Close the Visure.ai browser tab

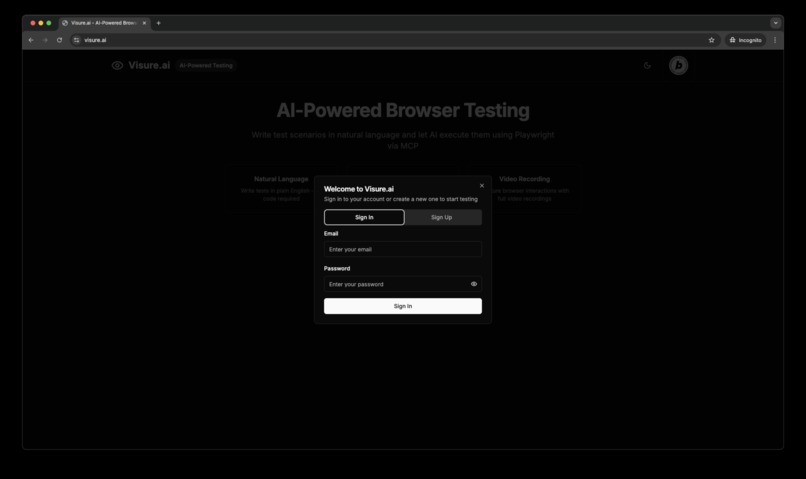point(144,23)
